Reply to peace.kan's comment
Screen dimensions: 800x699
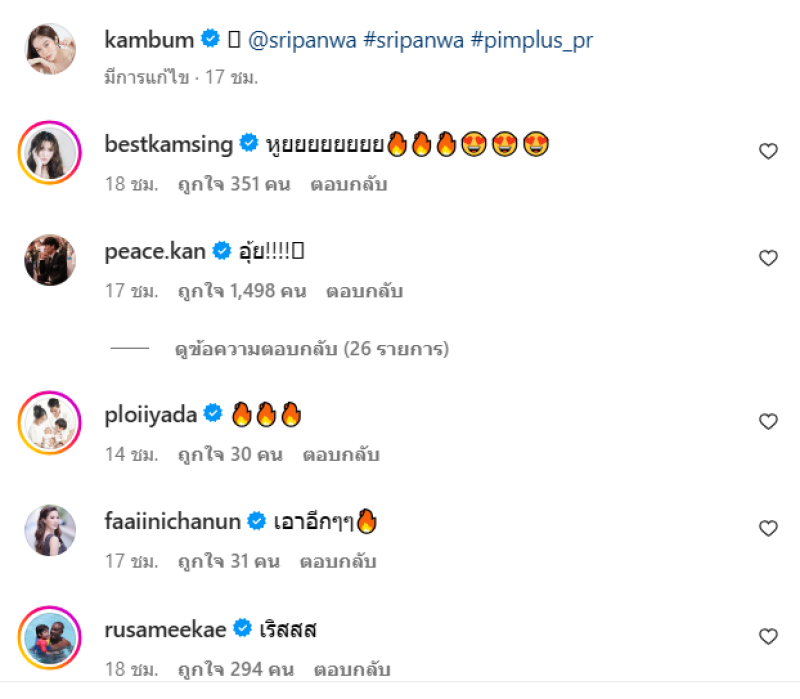(x=364, y=291)
